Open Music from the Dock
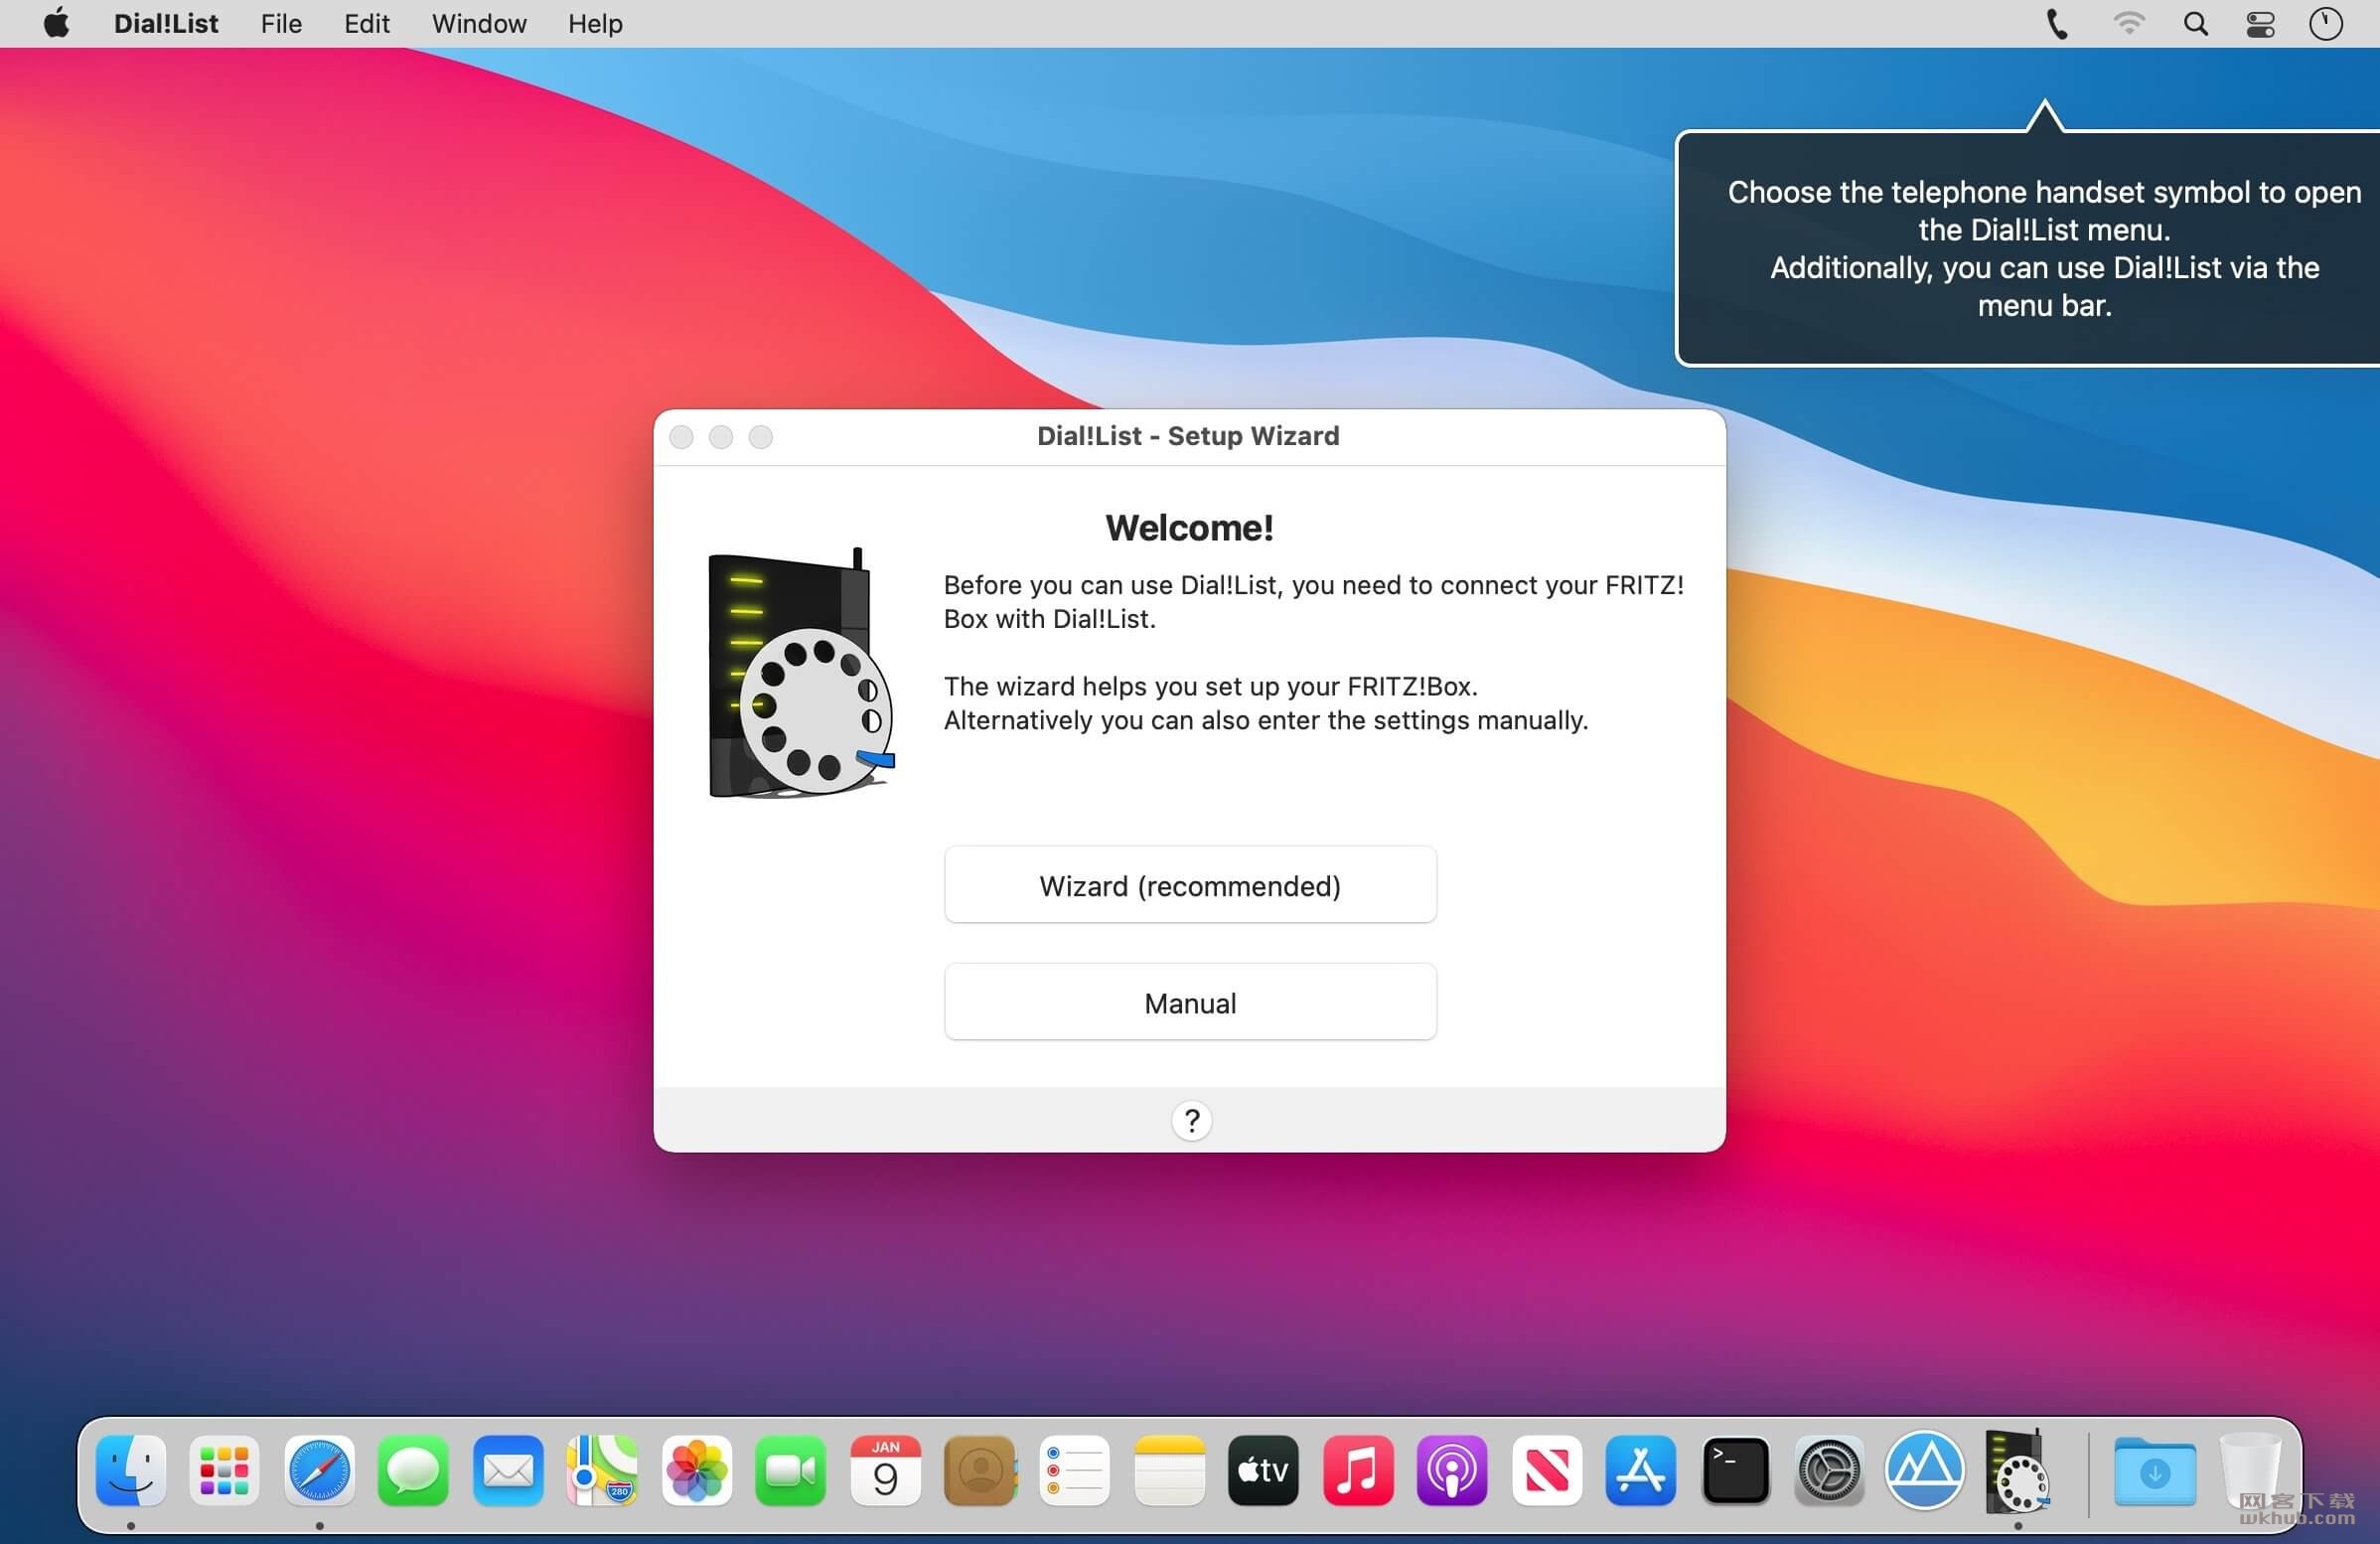 (x=1358, y=1470)
